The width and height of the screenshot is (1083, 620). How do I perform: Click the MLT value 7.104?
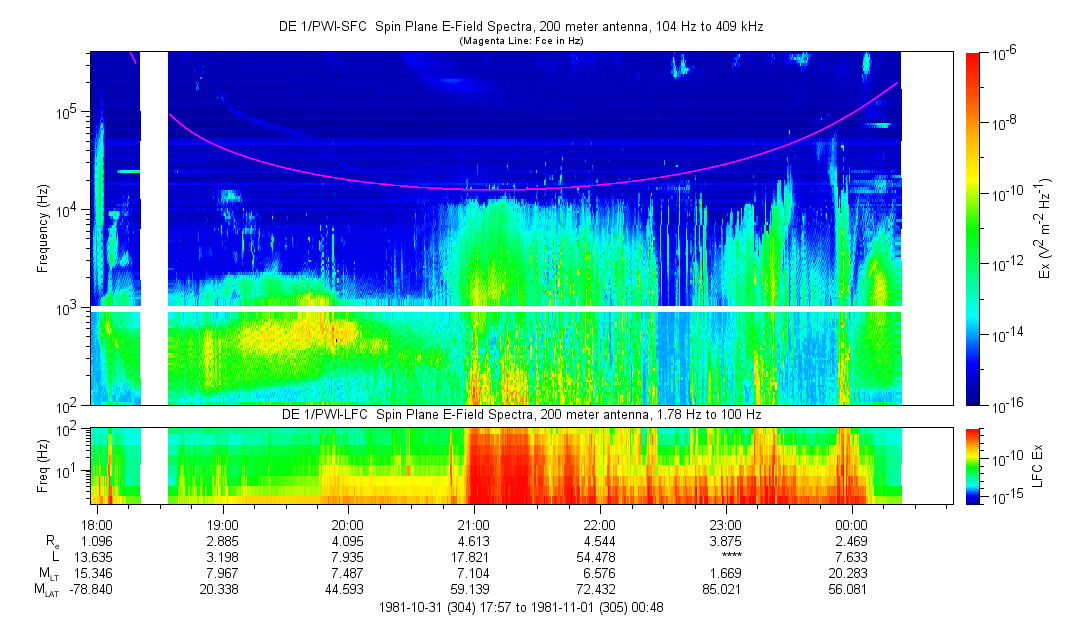(475, 573)
